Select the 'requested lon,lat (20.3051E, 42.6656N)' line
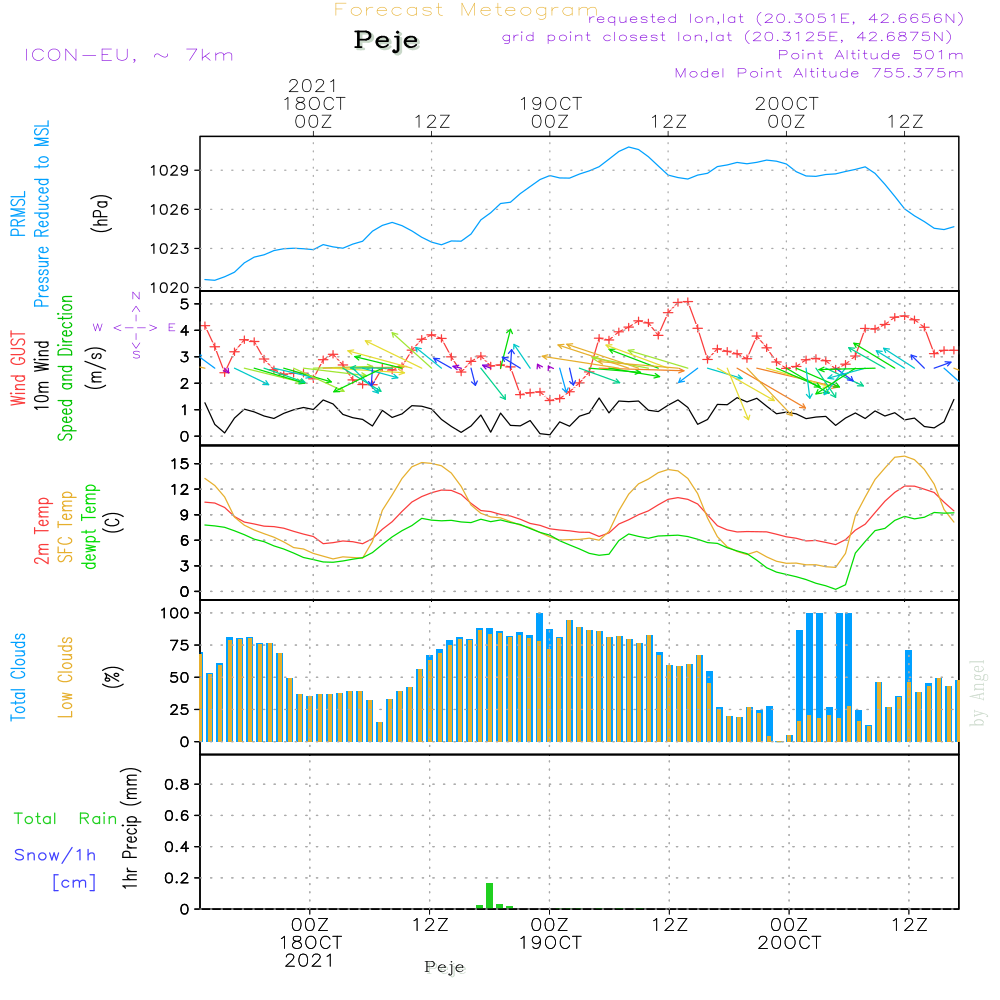 [x=776, y=19]
